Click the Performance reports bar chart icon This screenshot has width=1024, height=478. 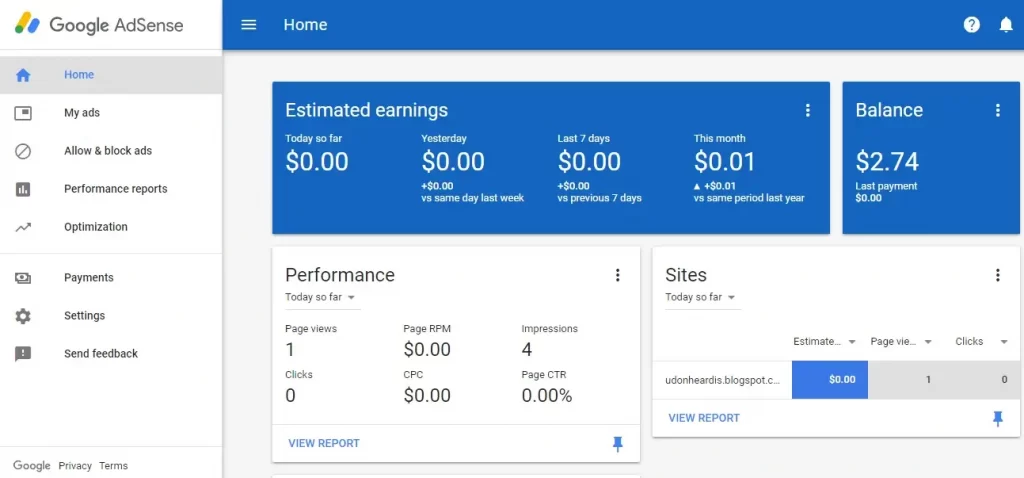[23, 189]
